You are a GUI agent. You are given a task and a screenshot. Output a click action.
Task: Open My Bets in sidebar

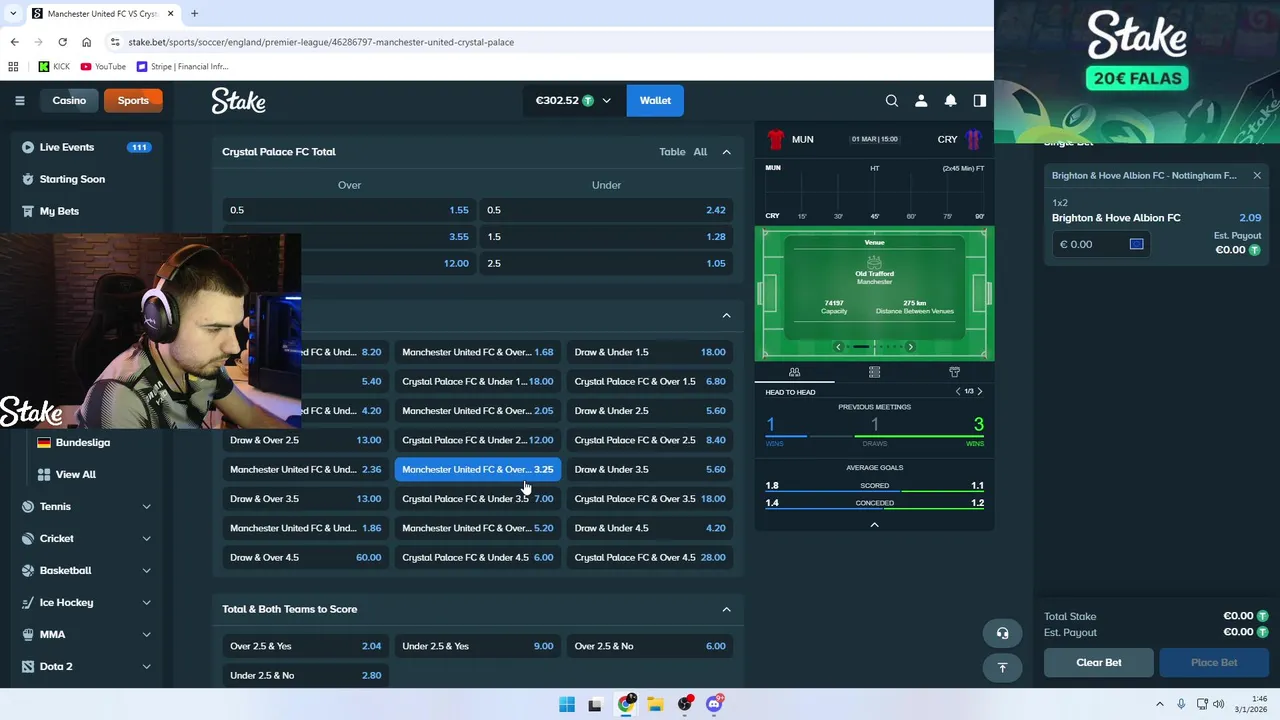59,211
